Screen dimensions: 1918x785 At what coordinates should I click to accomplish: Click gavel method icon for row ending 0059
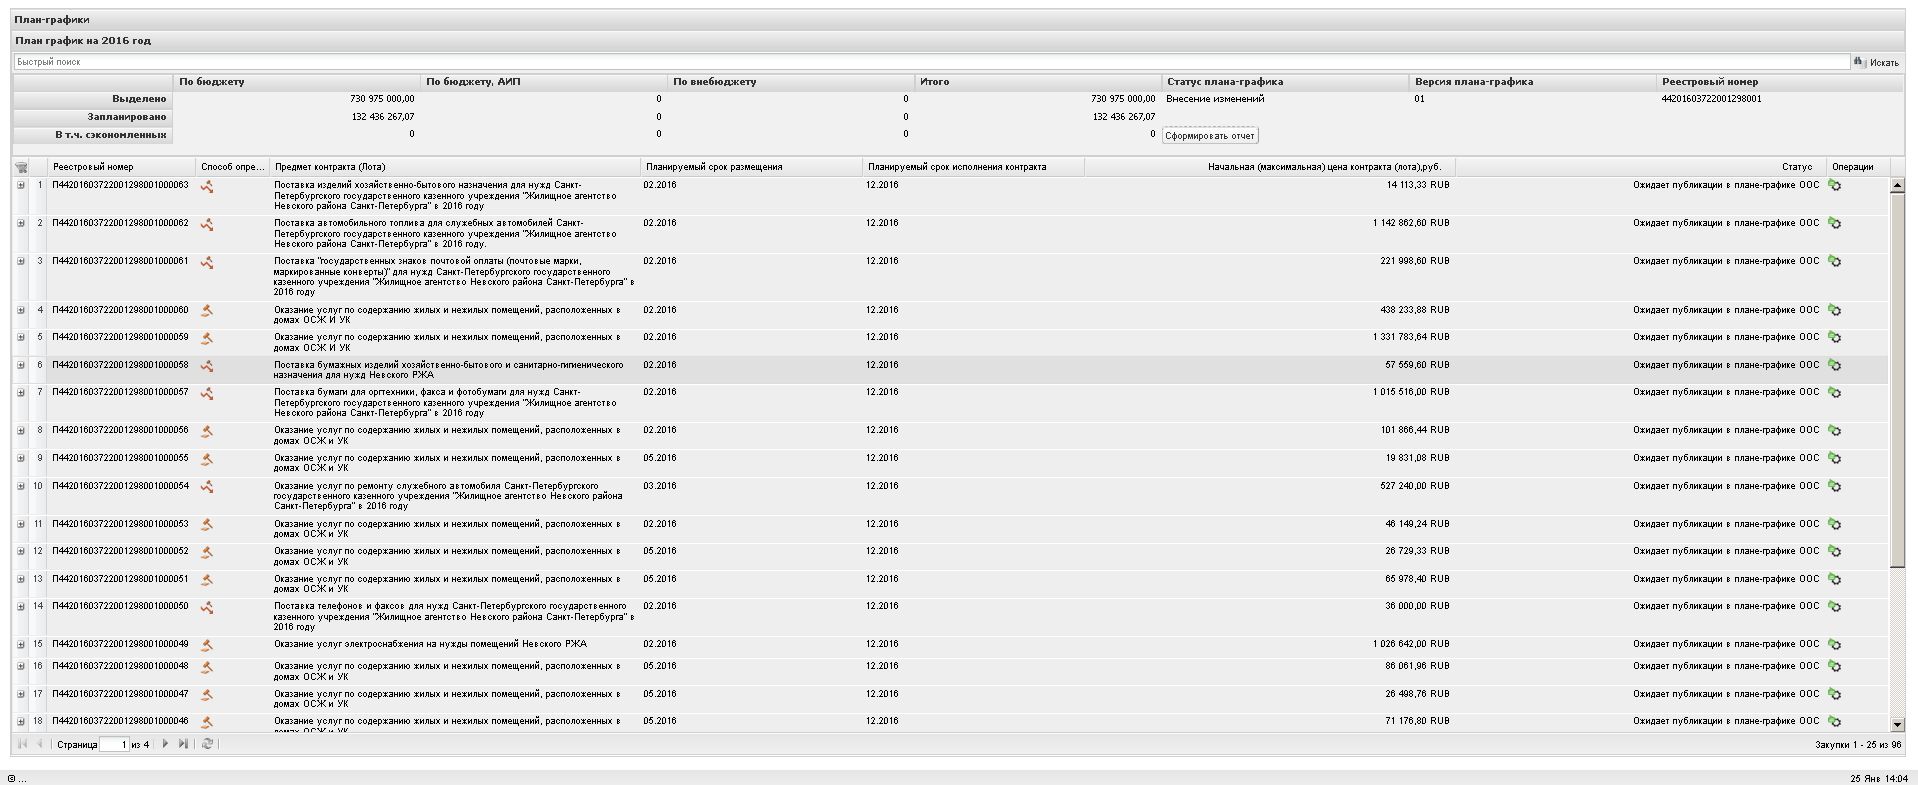tap(207, 338)
